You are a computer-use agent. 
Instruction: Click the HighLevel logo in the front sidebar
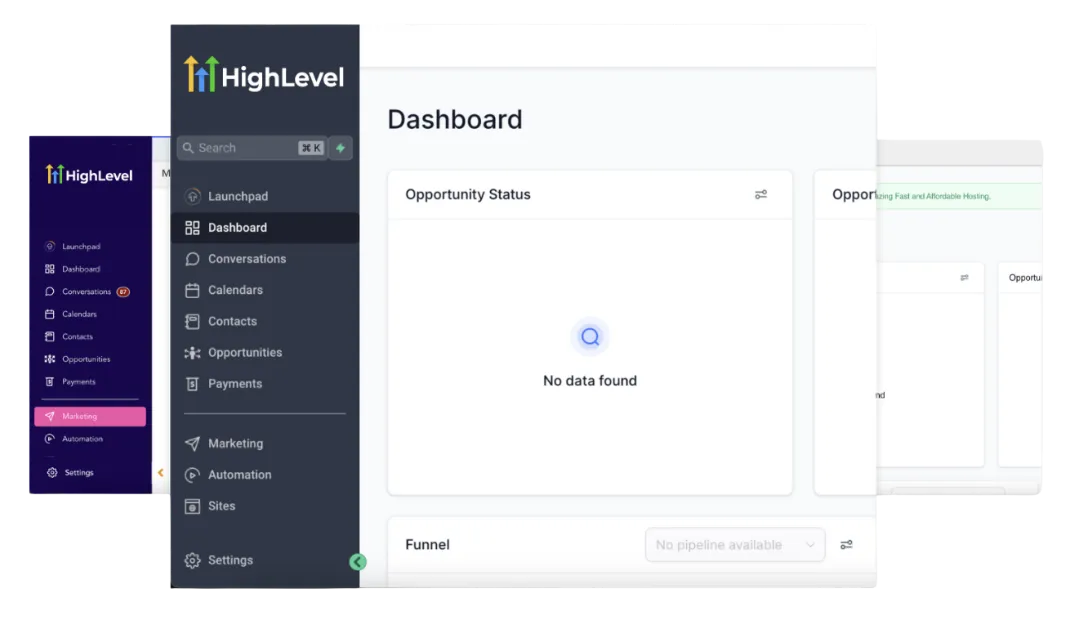[x=264, y=74]
